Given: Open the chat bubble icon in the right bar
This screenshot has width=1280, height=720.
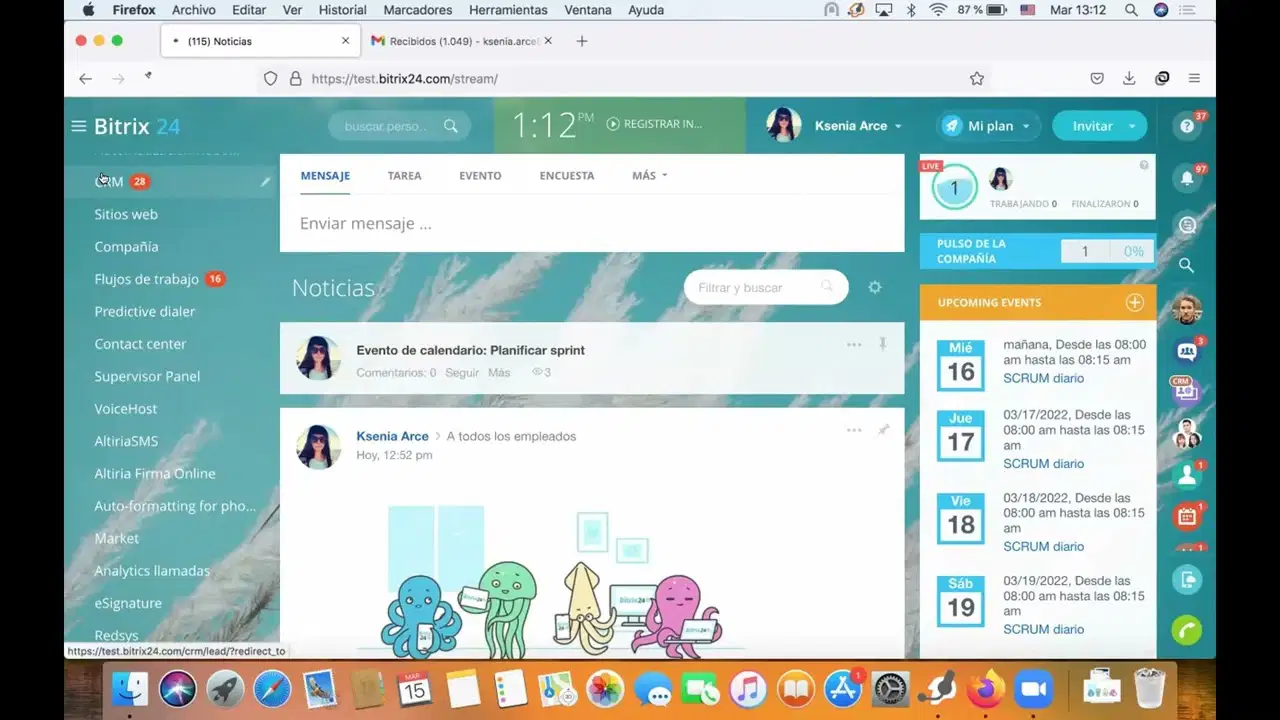Looking at the screenshot, I should pos(1187,225).
